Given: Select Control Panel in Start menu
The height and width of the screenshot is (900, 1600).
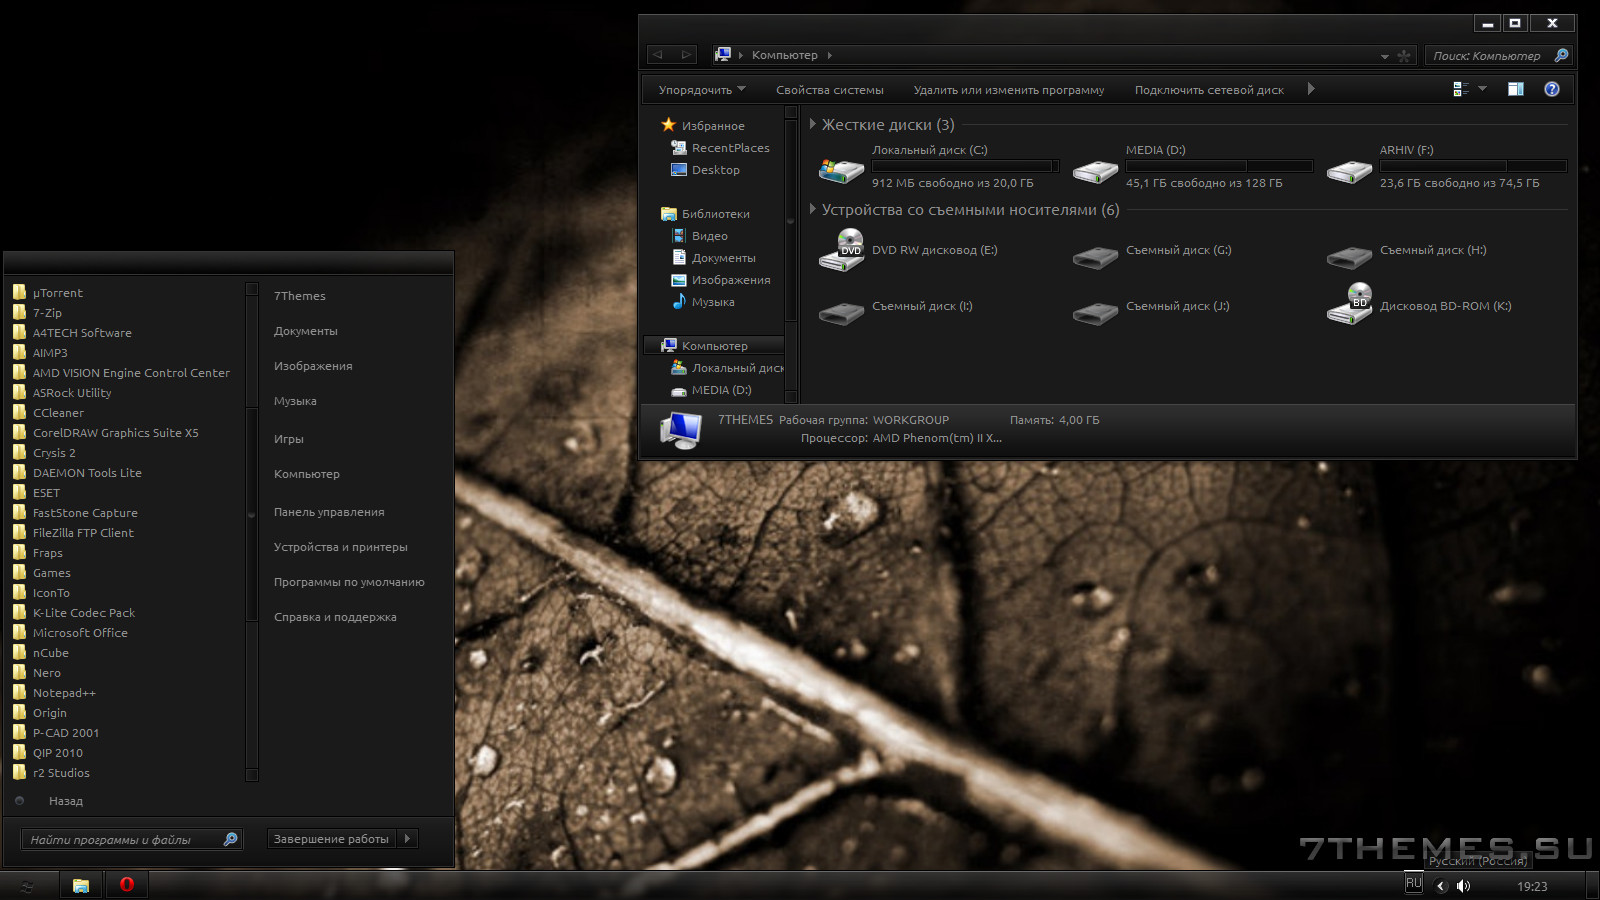Looking at the screenshot, I should tap(329, 512).
